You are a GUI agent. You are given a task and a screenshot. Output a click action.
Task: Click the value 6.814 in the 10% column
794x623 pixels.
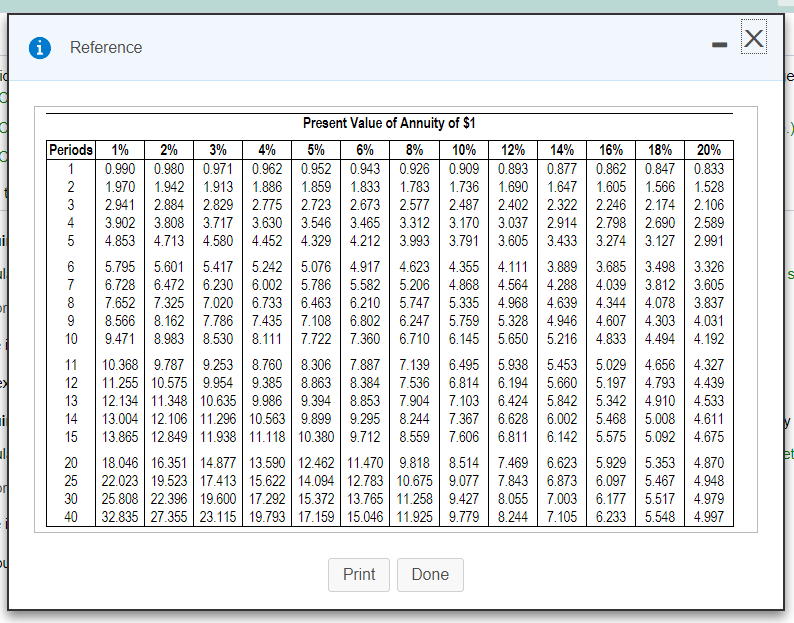464,383
